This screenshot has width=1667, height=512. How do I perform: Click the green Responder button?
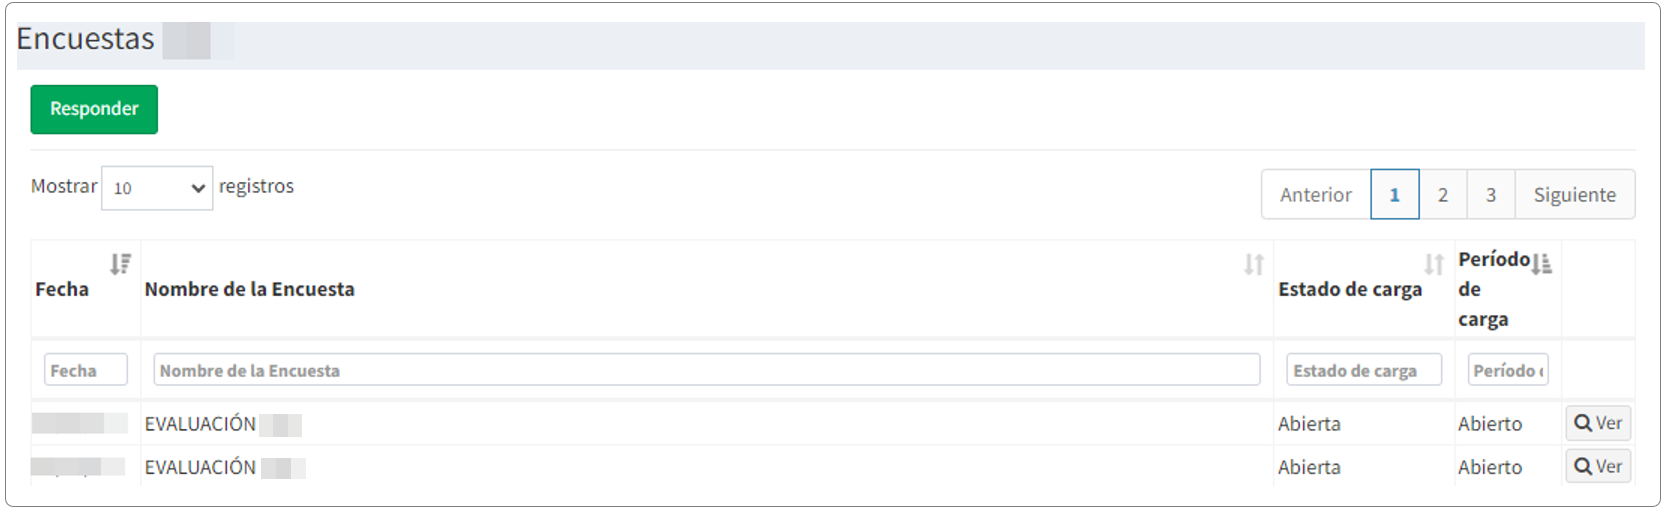[x=94, y=109]
